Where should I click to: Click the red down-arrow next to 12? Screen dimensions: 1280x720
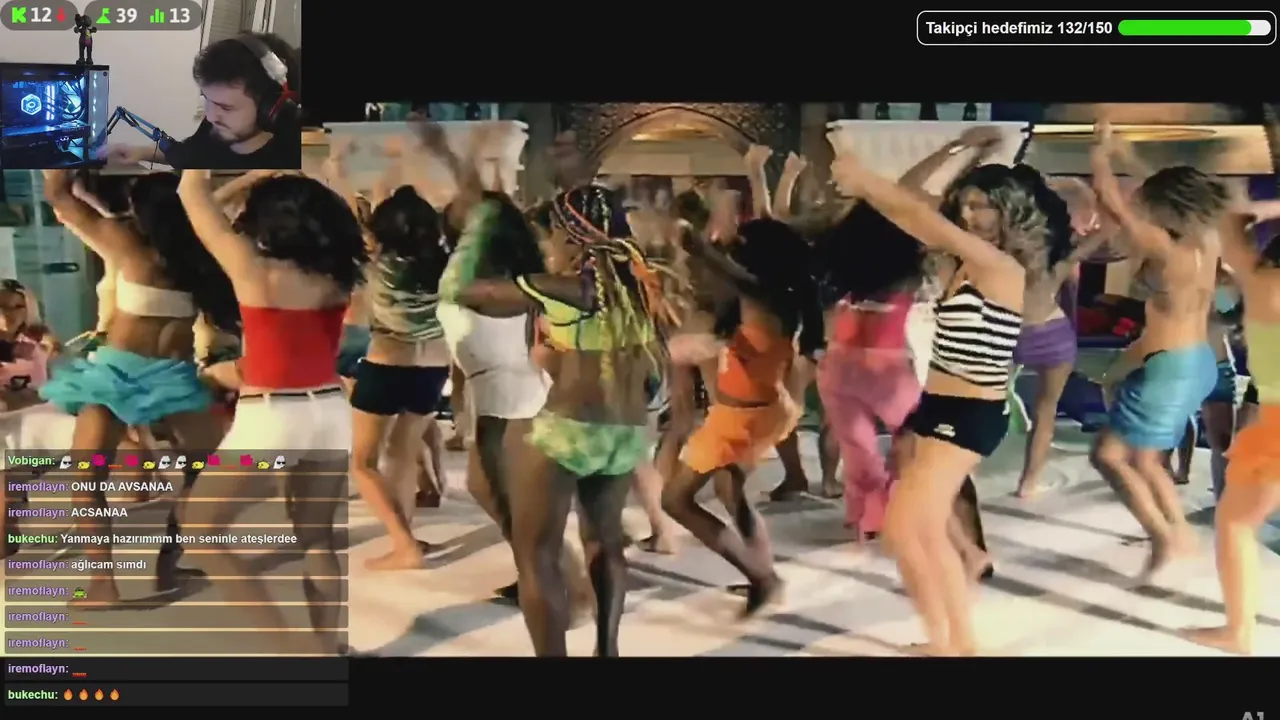tap(61, 15)
